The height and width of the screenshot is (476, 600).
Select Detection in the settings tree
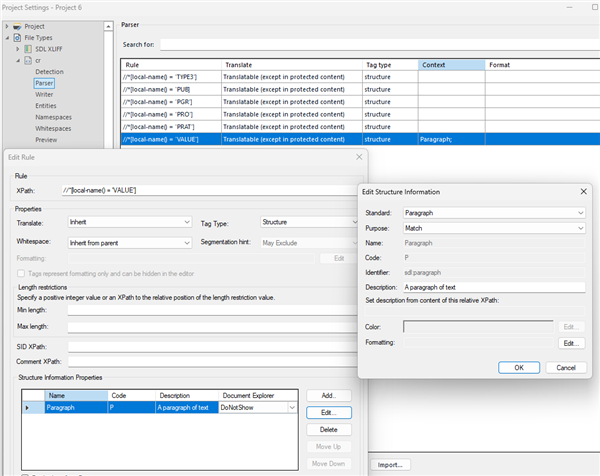pos(49,72)
